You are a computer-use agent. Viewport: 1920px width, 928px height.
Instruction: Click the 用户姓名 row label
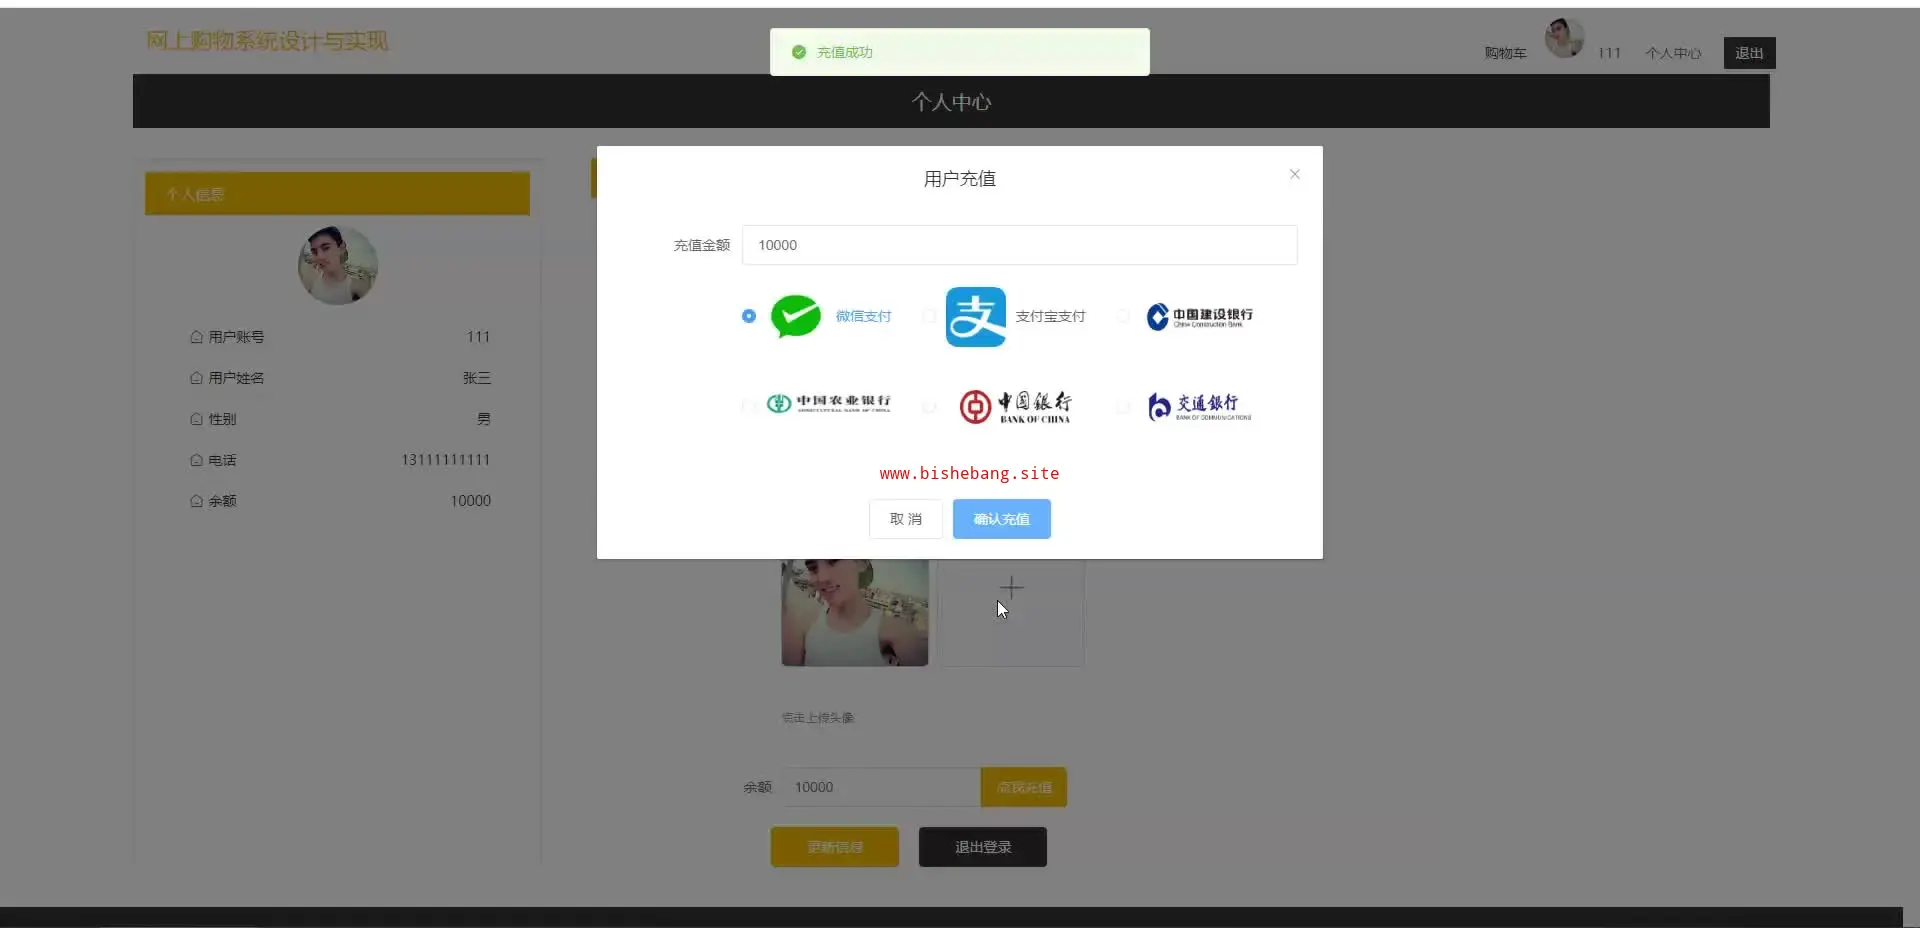click(x=236, y=378)
